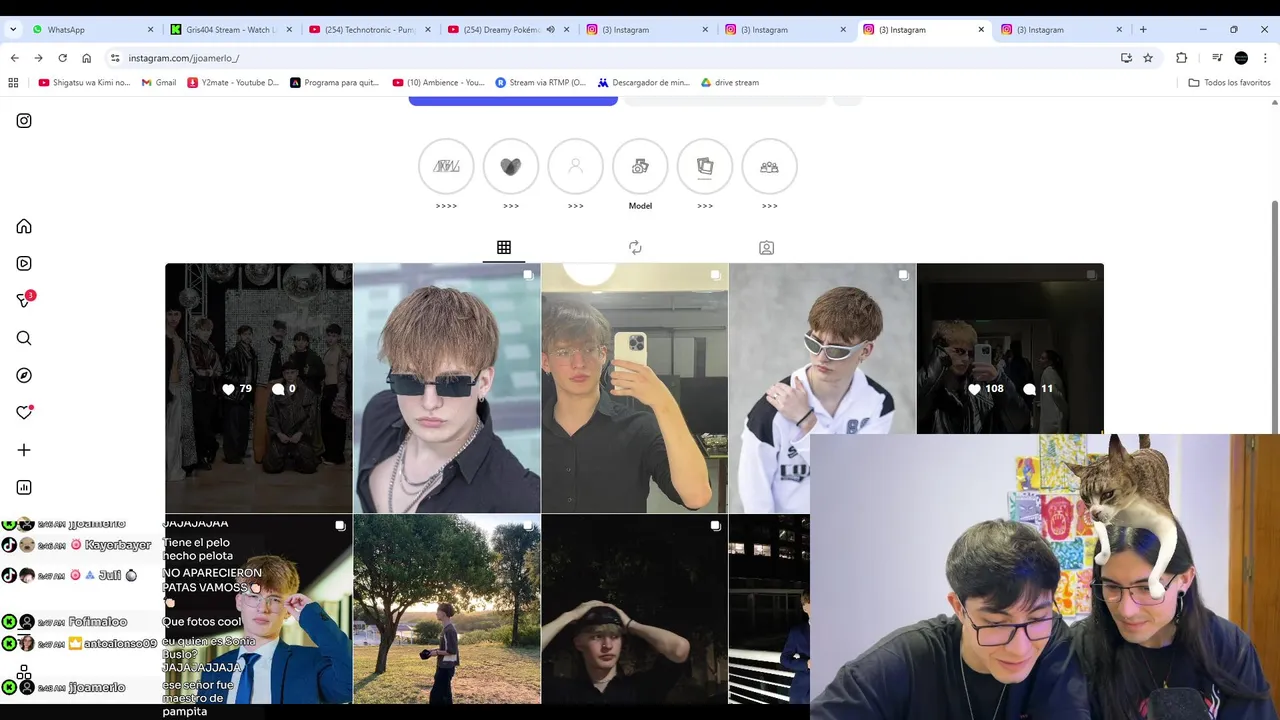Open Todos los favoritos folder
Screen dimensions: 1280x720
pyautogui.click(x=1229, y=83)
